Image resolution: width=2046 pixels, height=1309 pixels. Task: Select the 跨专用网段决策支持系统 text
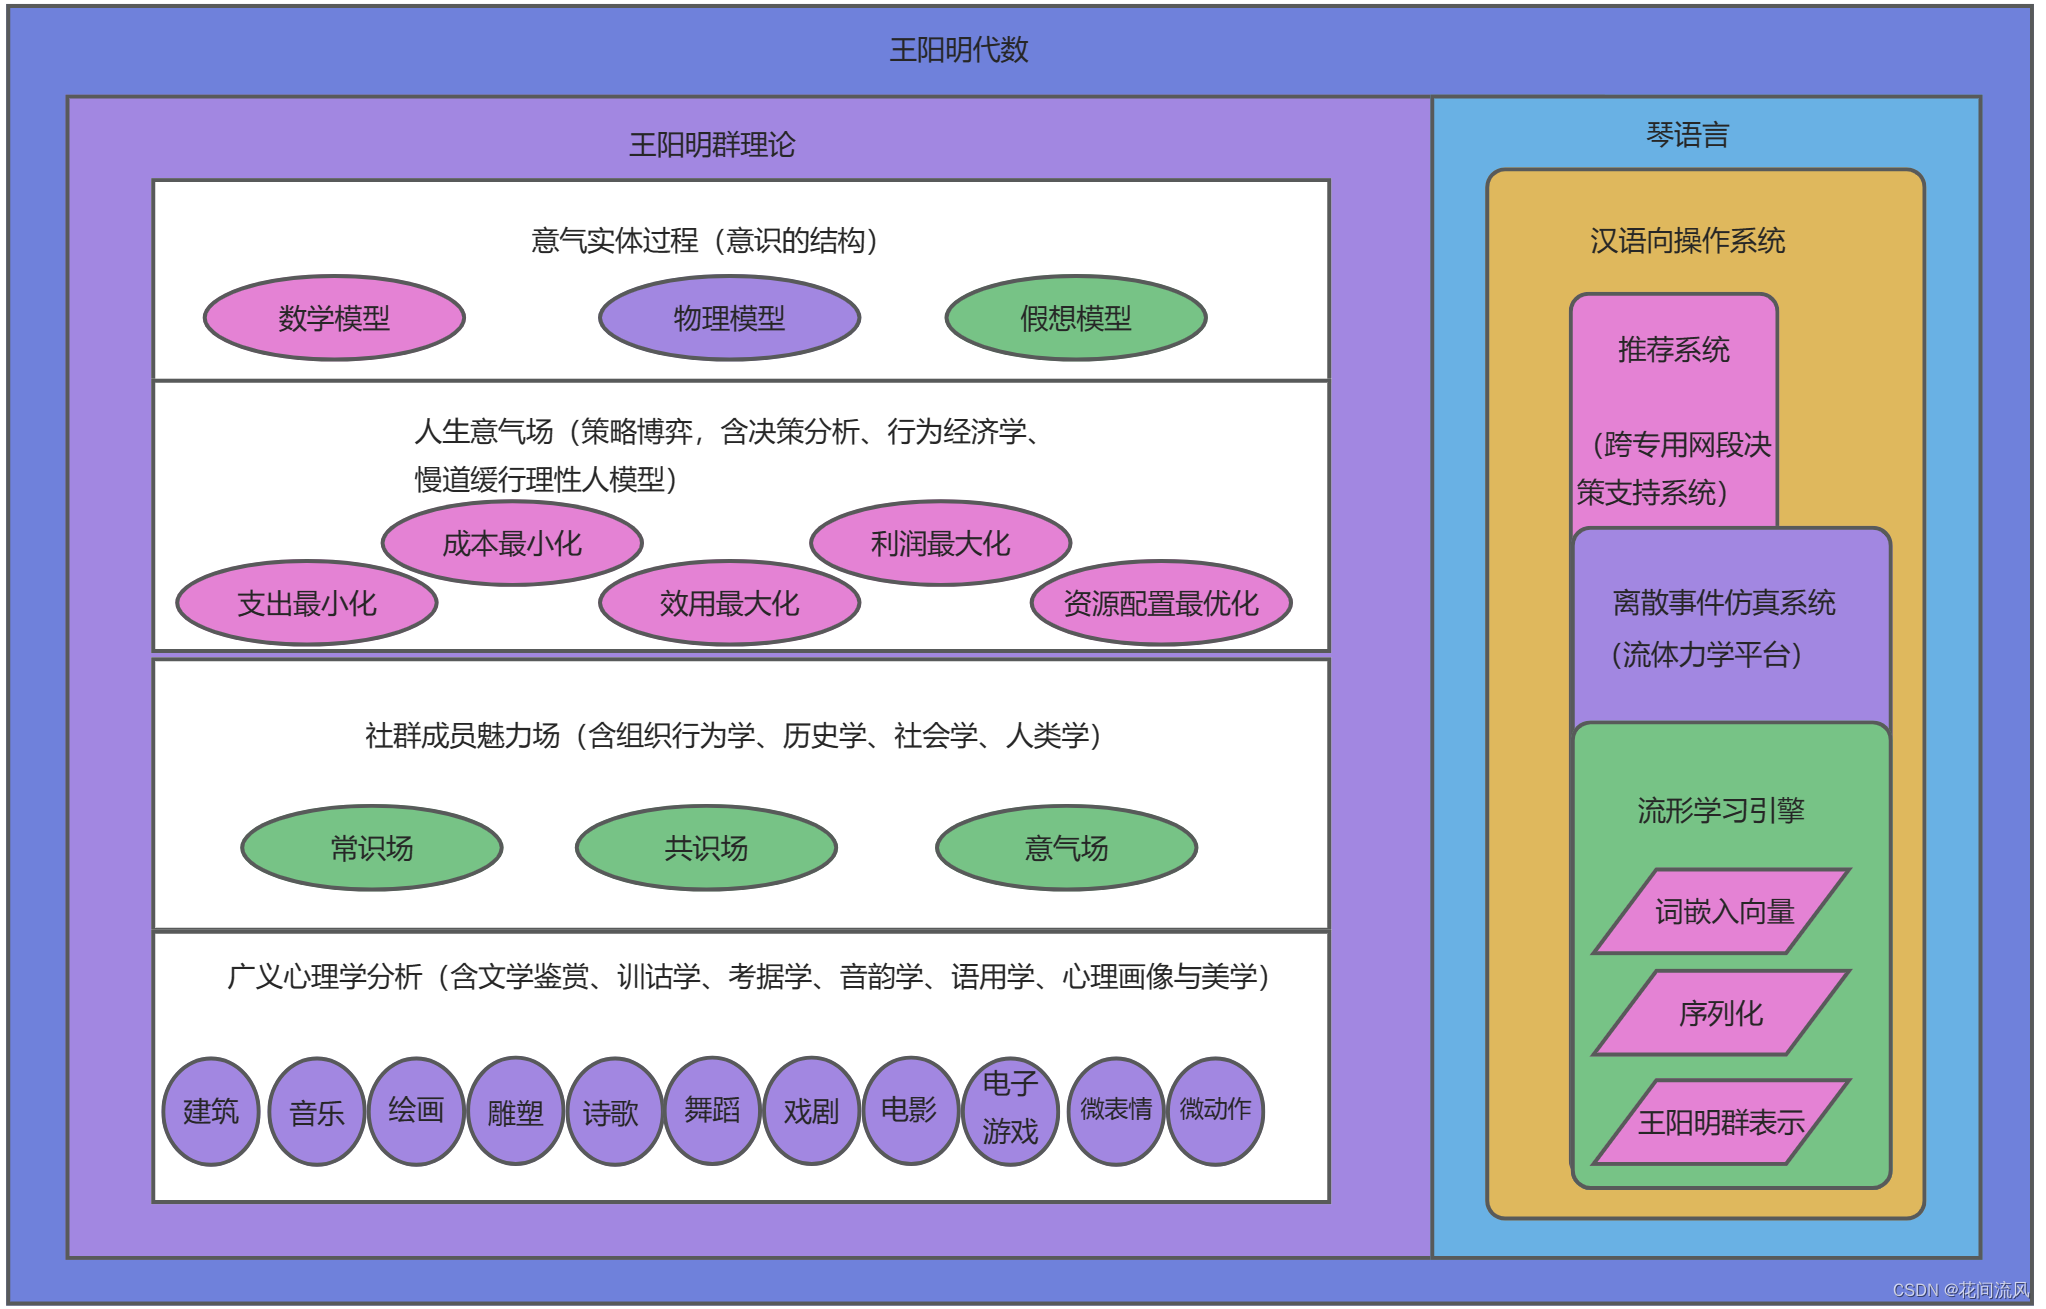[x=1674, y=469]
